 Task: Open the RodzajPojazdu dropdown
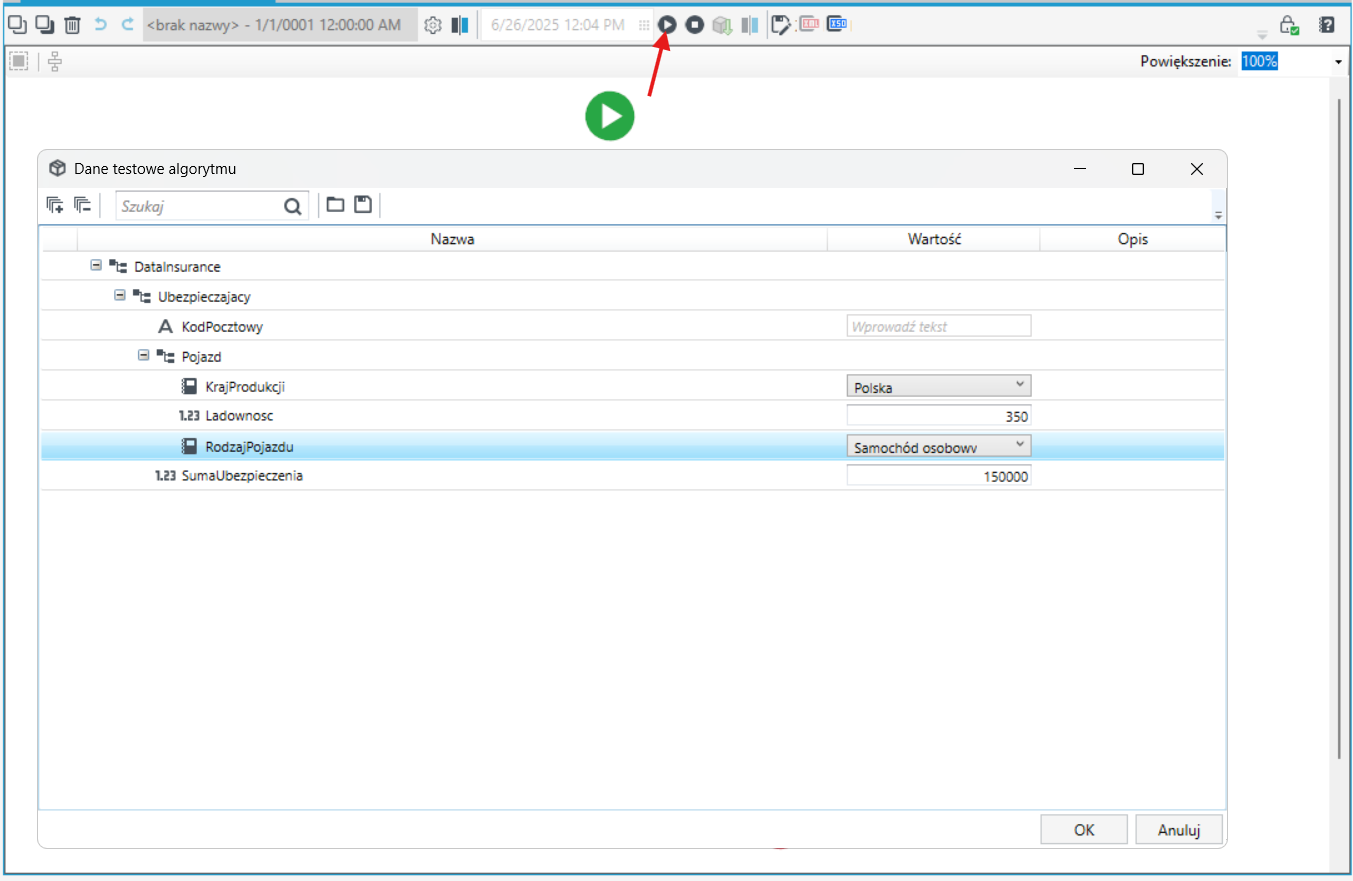[938, 446]
